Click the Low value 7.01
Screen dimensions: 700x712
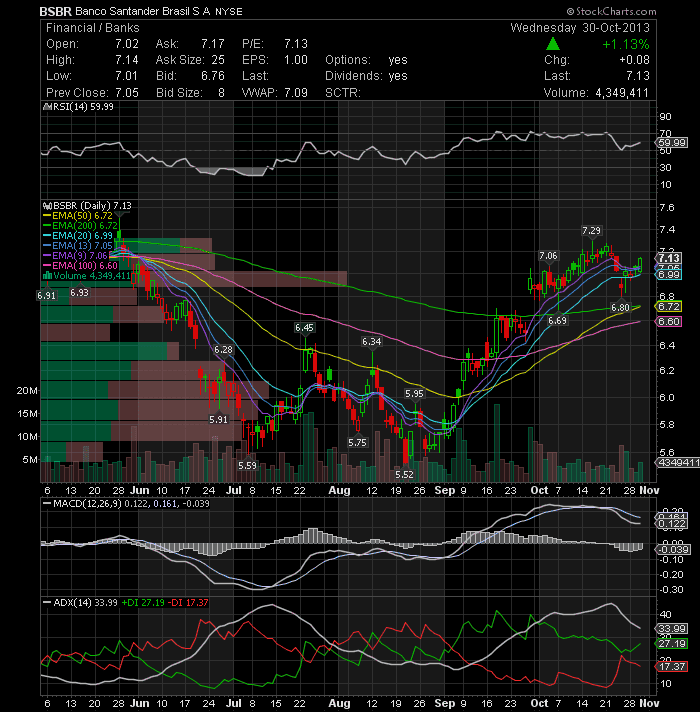pyautogui.click(x=126, y=76)
